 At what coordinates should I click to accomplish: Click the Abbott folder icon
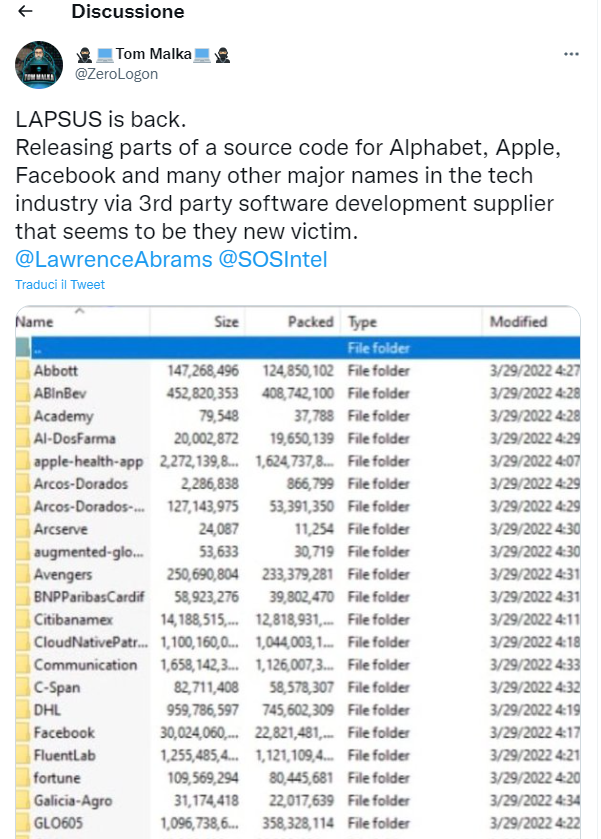pos(22,371)
